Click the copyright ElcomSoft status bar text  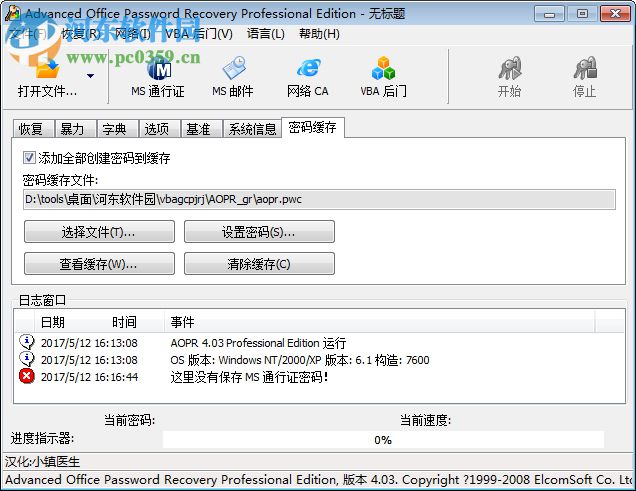(x=319, y=480)
